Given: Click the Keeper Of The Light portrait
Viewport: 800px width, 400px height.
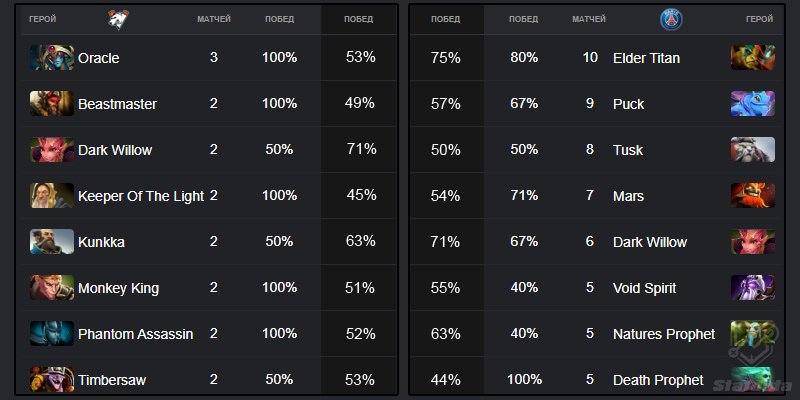Looking at the screenshot, I should (52, 195).
